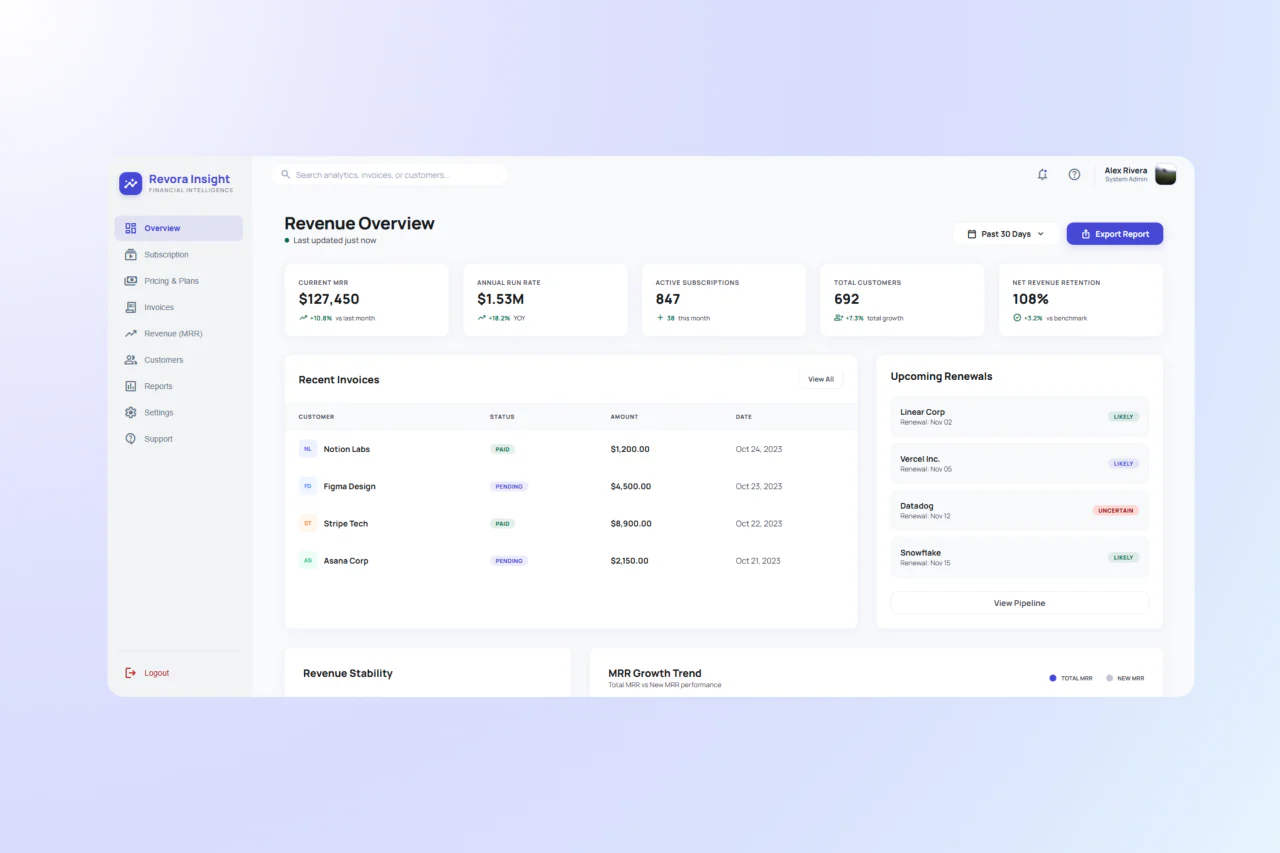
Task: Select the Total MRR legend dot
Action: tap(1053, 678)
